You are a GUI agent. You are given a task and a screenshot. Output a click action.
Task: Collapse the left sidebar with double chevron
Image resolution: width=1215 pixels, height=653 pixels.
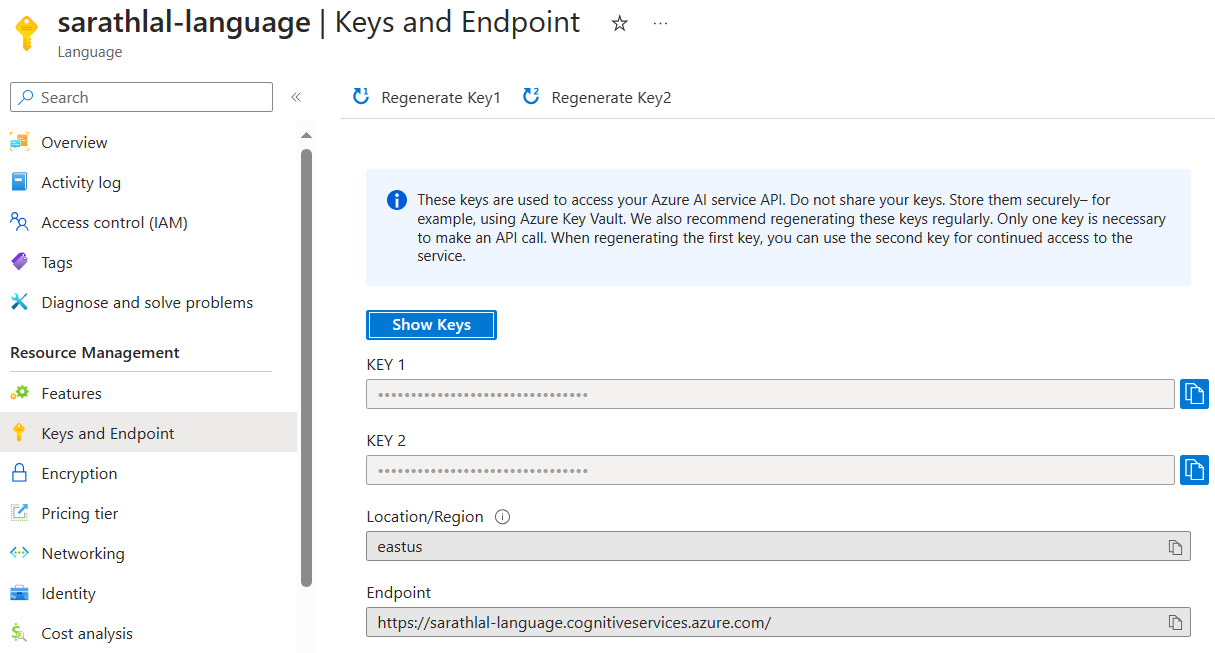click(296, 97)
